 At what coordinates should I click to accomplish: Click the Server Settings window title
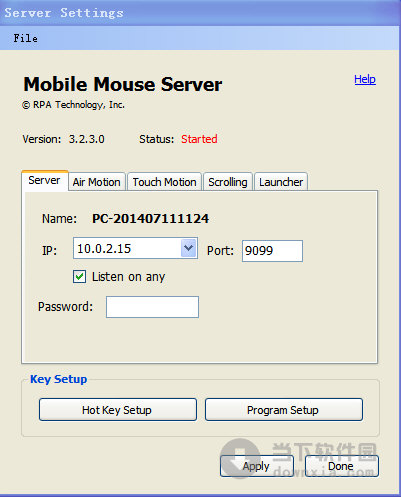pyautogui.click(x=64, y=13)
